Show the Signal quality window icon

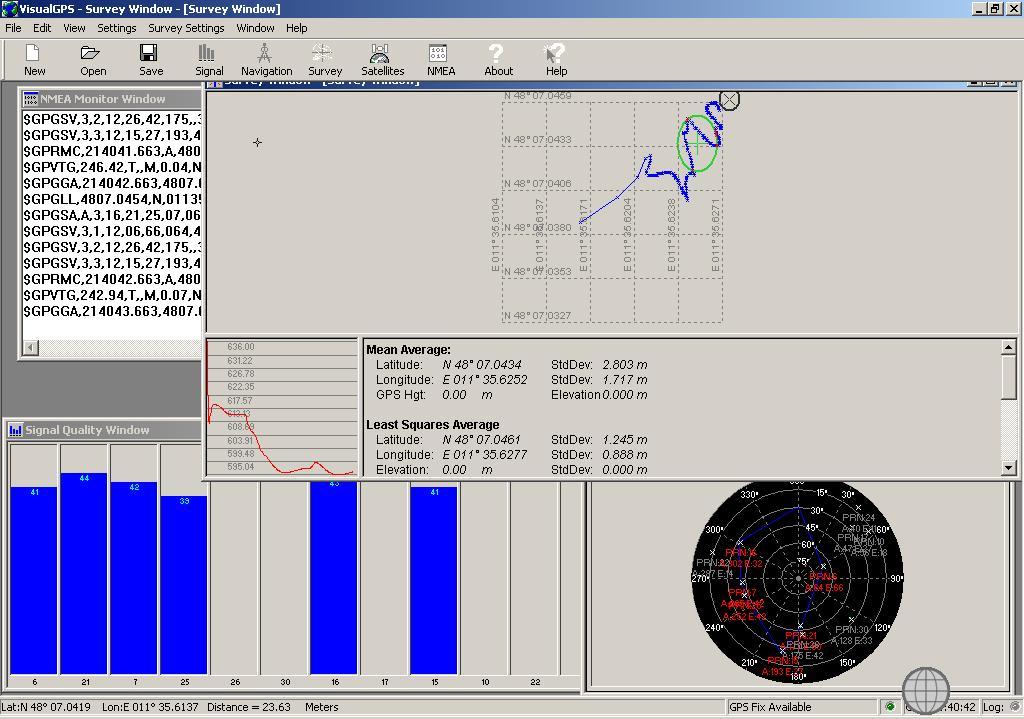pyautogui.click(x=206, y=52)
